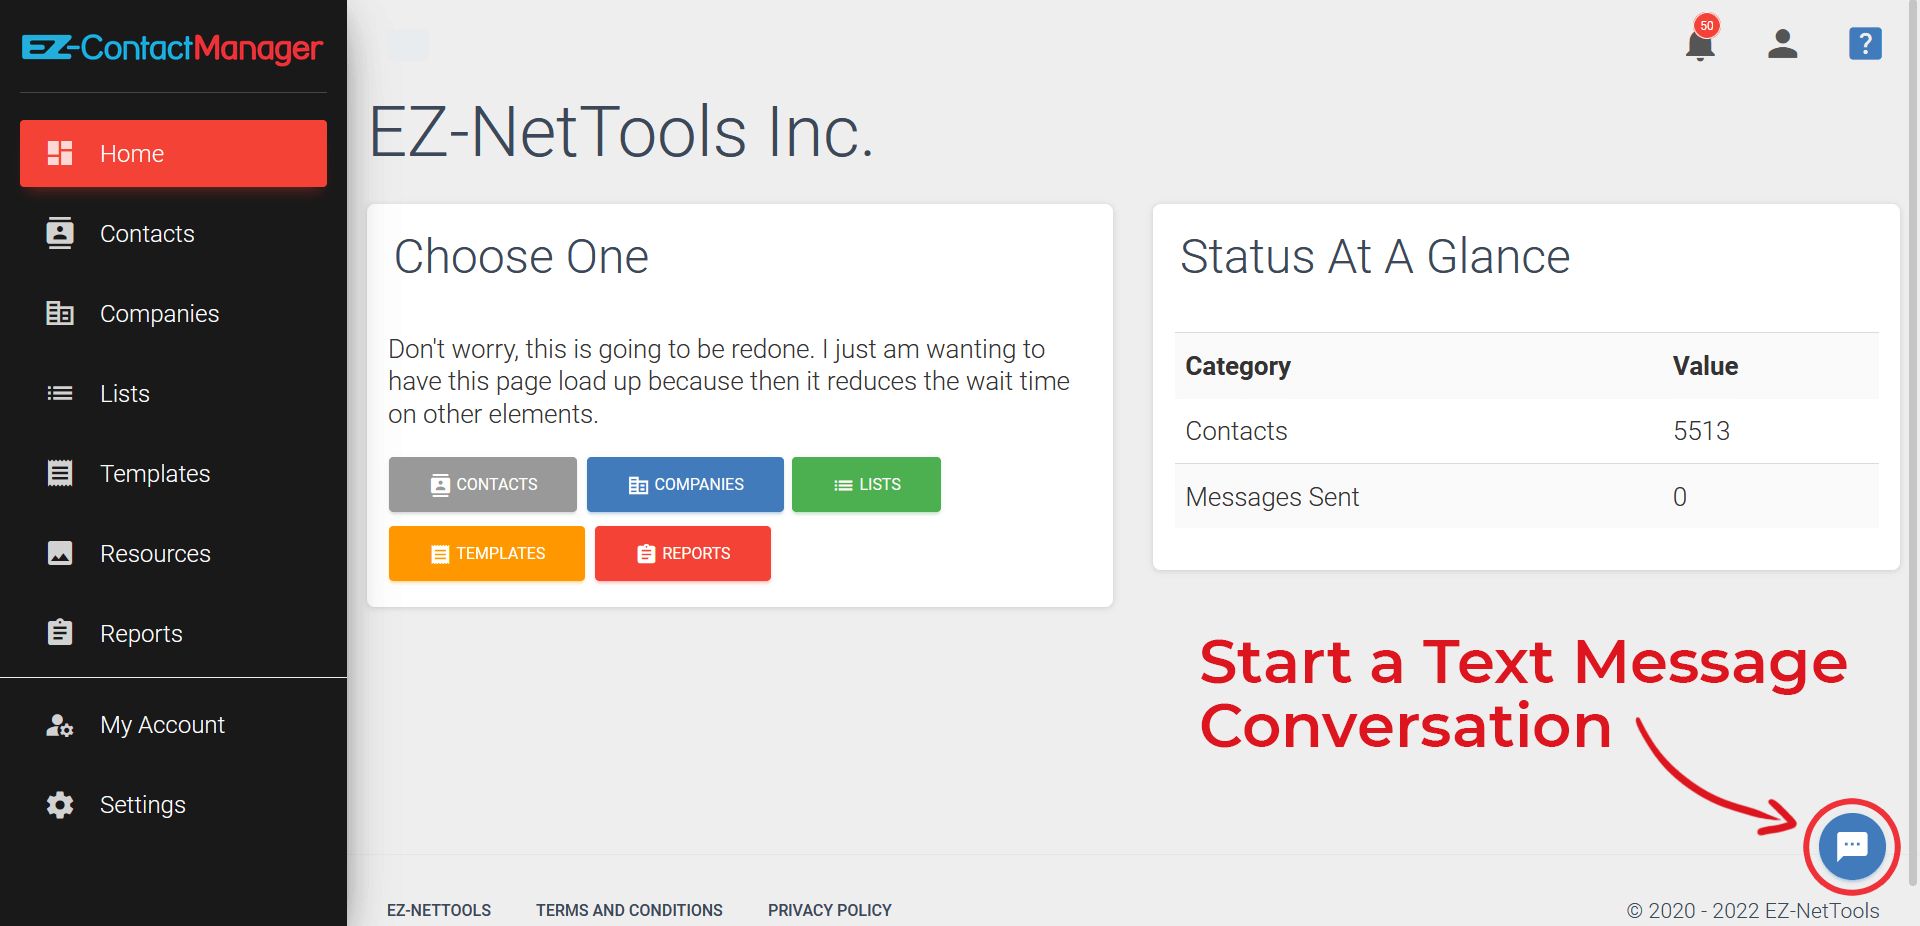Select the Contacts row label in status table
The image size is (1920, 926).
coord(1236,431)
